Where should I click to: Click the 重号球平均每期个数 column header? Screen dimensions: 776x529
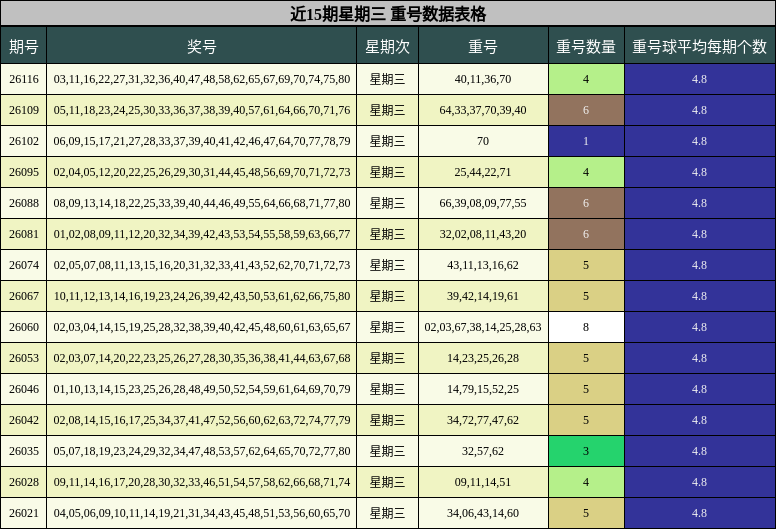pos(700,45)
